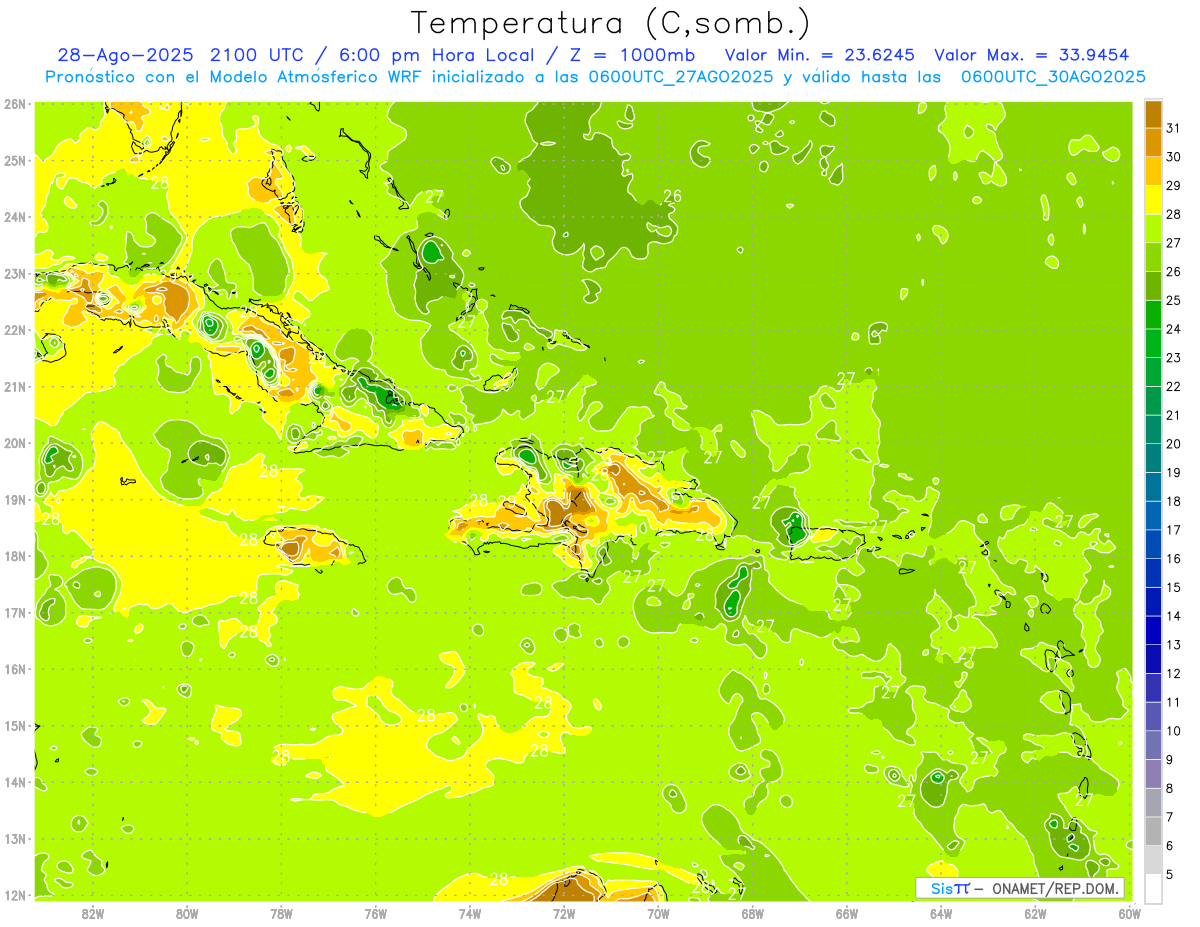The width and height of the screenshot is (1200, 927).
Task: Click the '10' value on color legend
Action: tap(1174, 731)
